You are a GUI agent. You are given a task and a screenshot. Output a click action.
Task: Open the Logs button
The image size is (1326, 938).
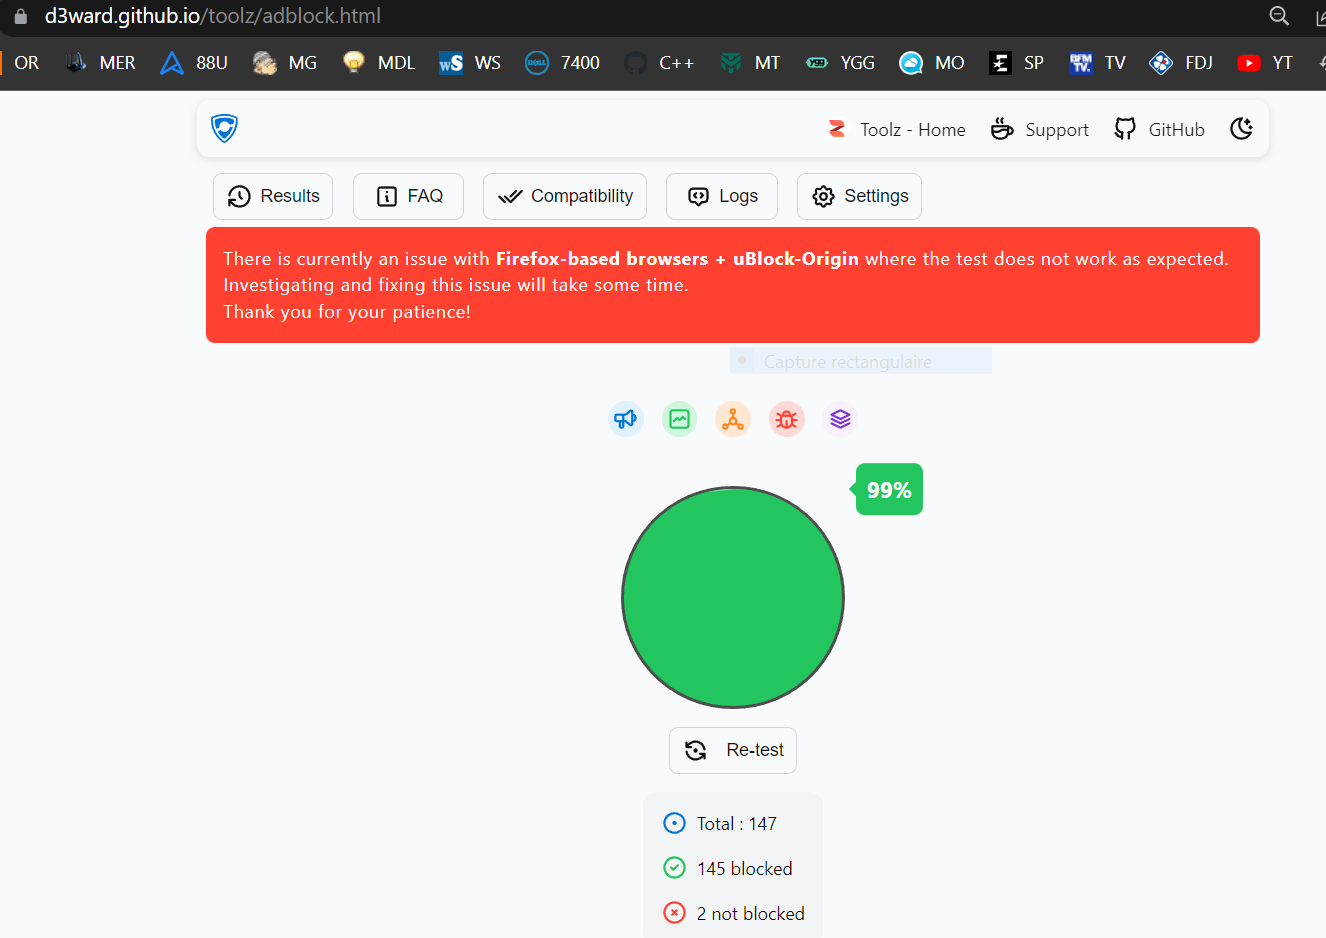(722, 196)
